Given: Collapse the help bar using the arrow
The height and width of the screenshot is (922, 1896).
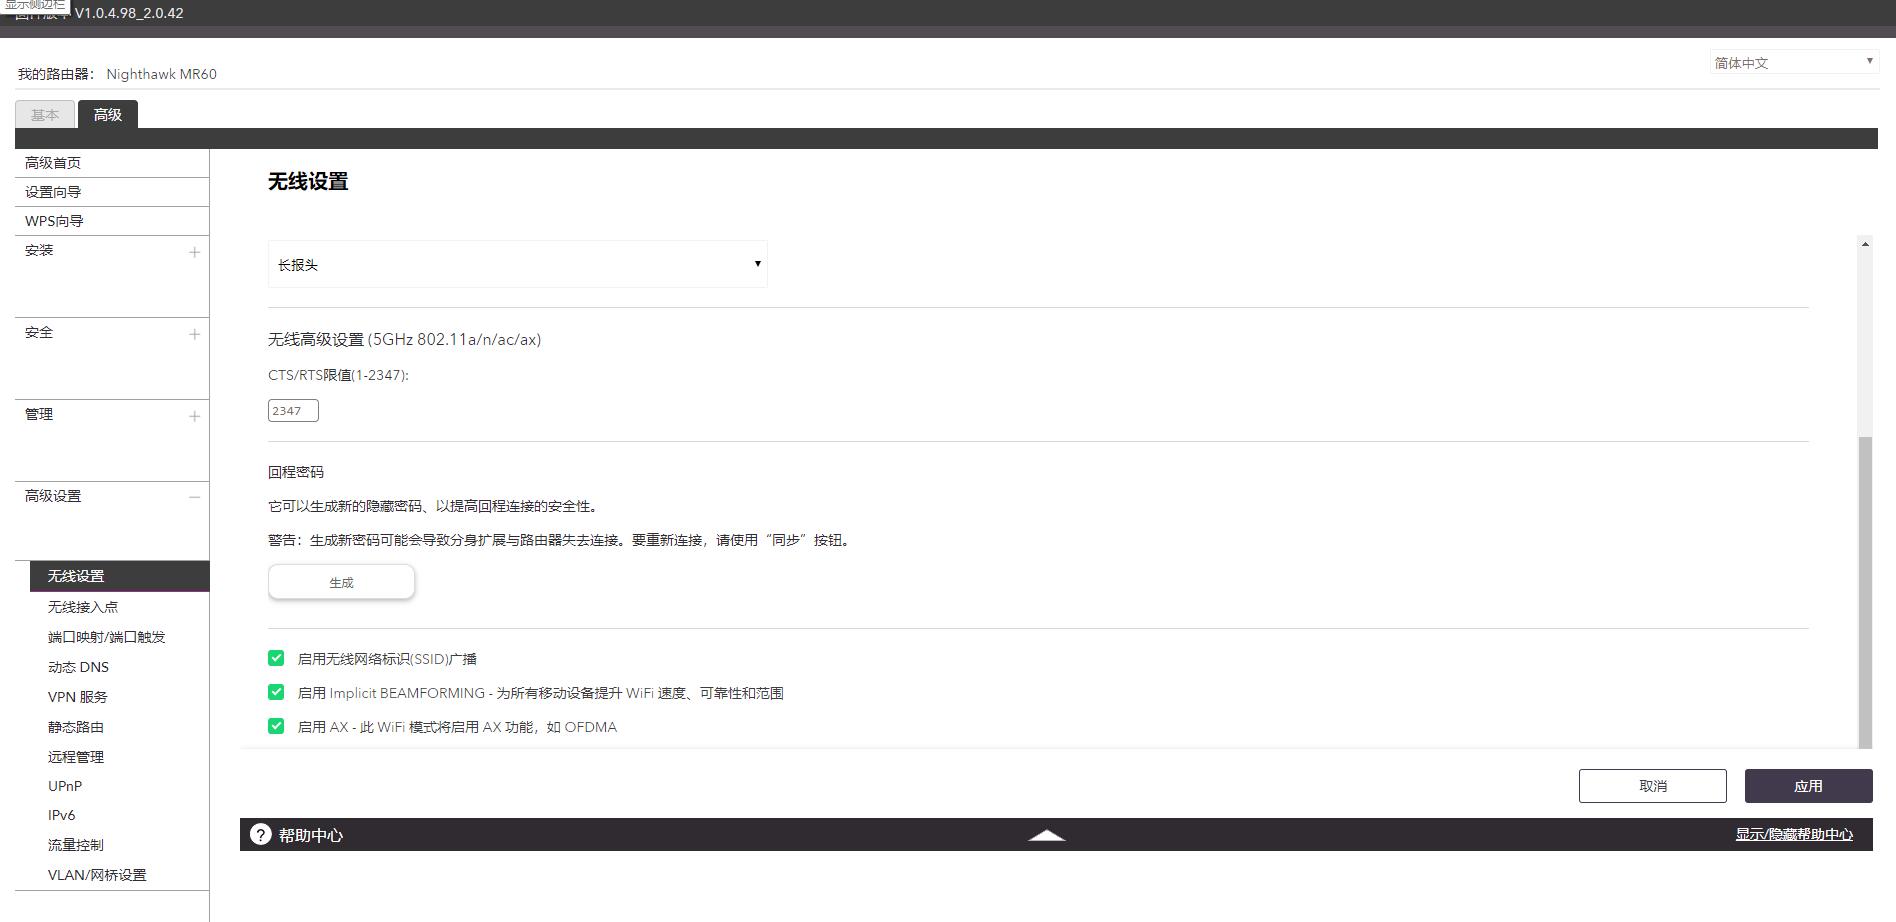Looking at the screenshot, I should point(1046,833).
